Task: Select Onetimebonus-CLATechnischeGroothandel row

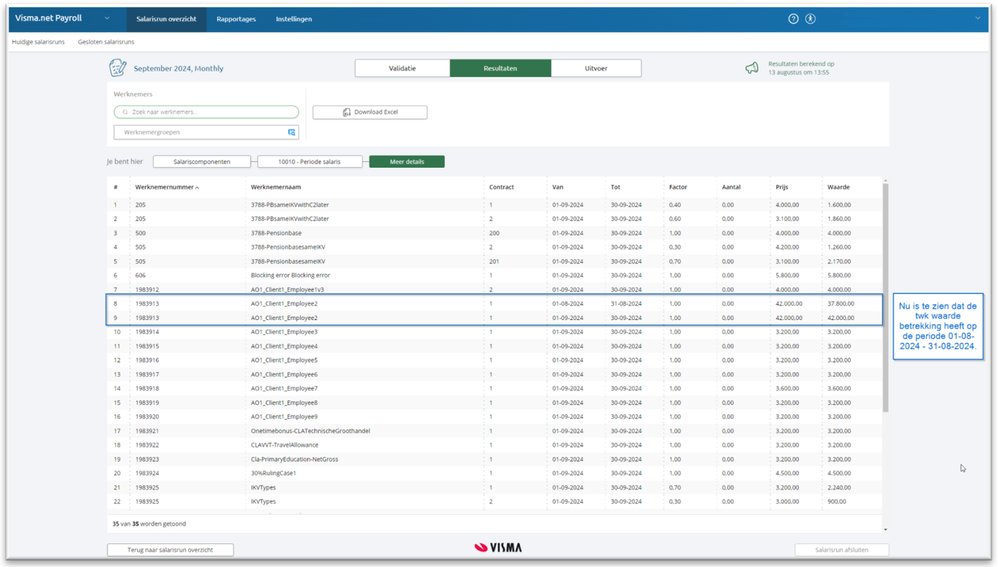Action: coord(495,431)
